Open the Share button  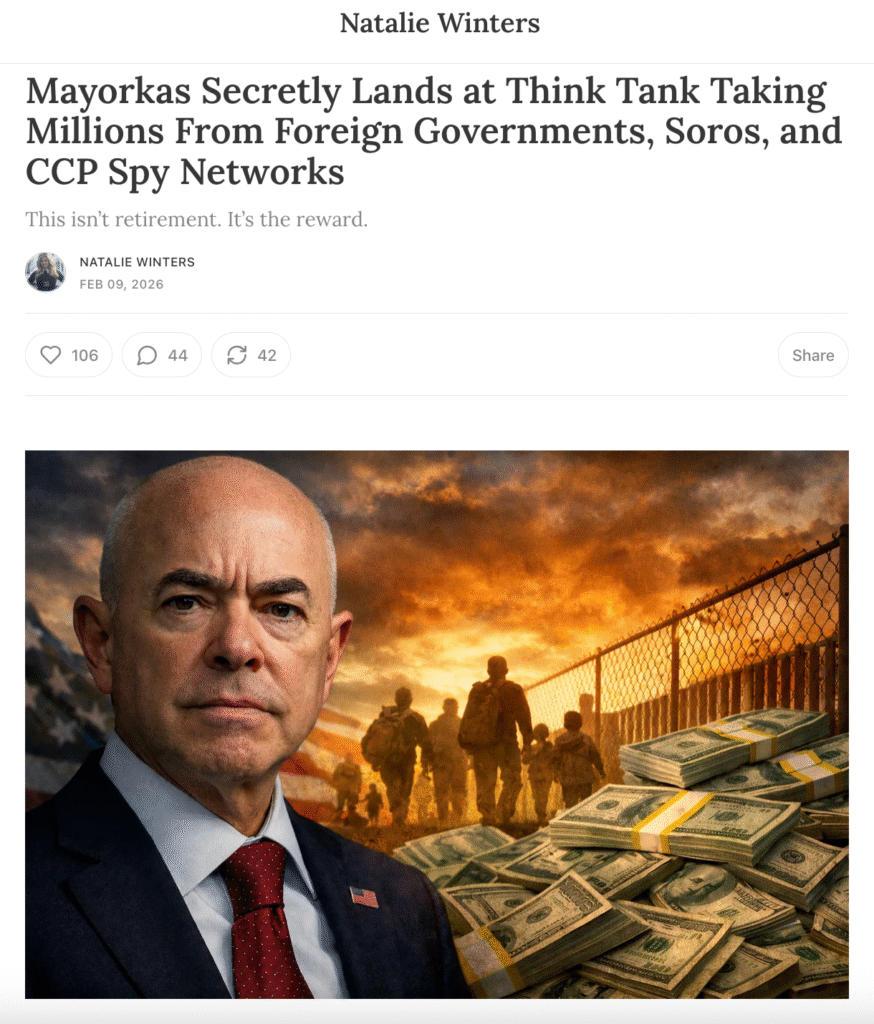coord(813,355)
